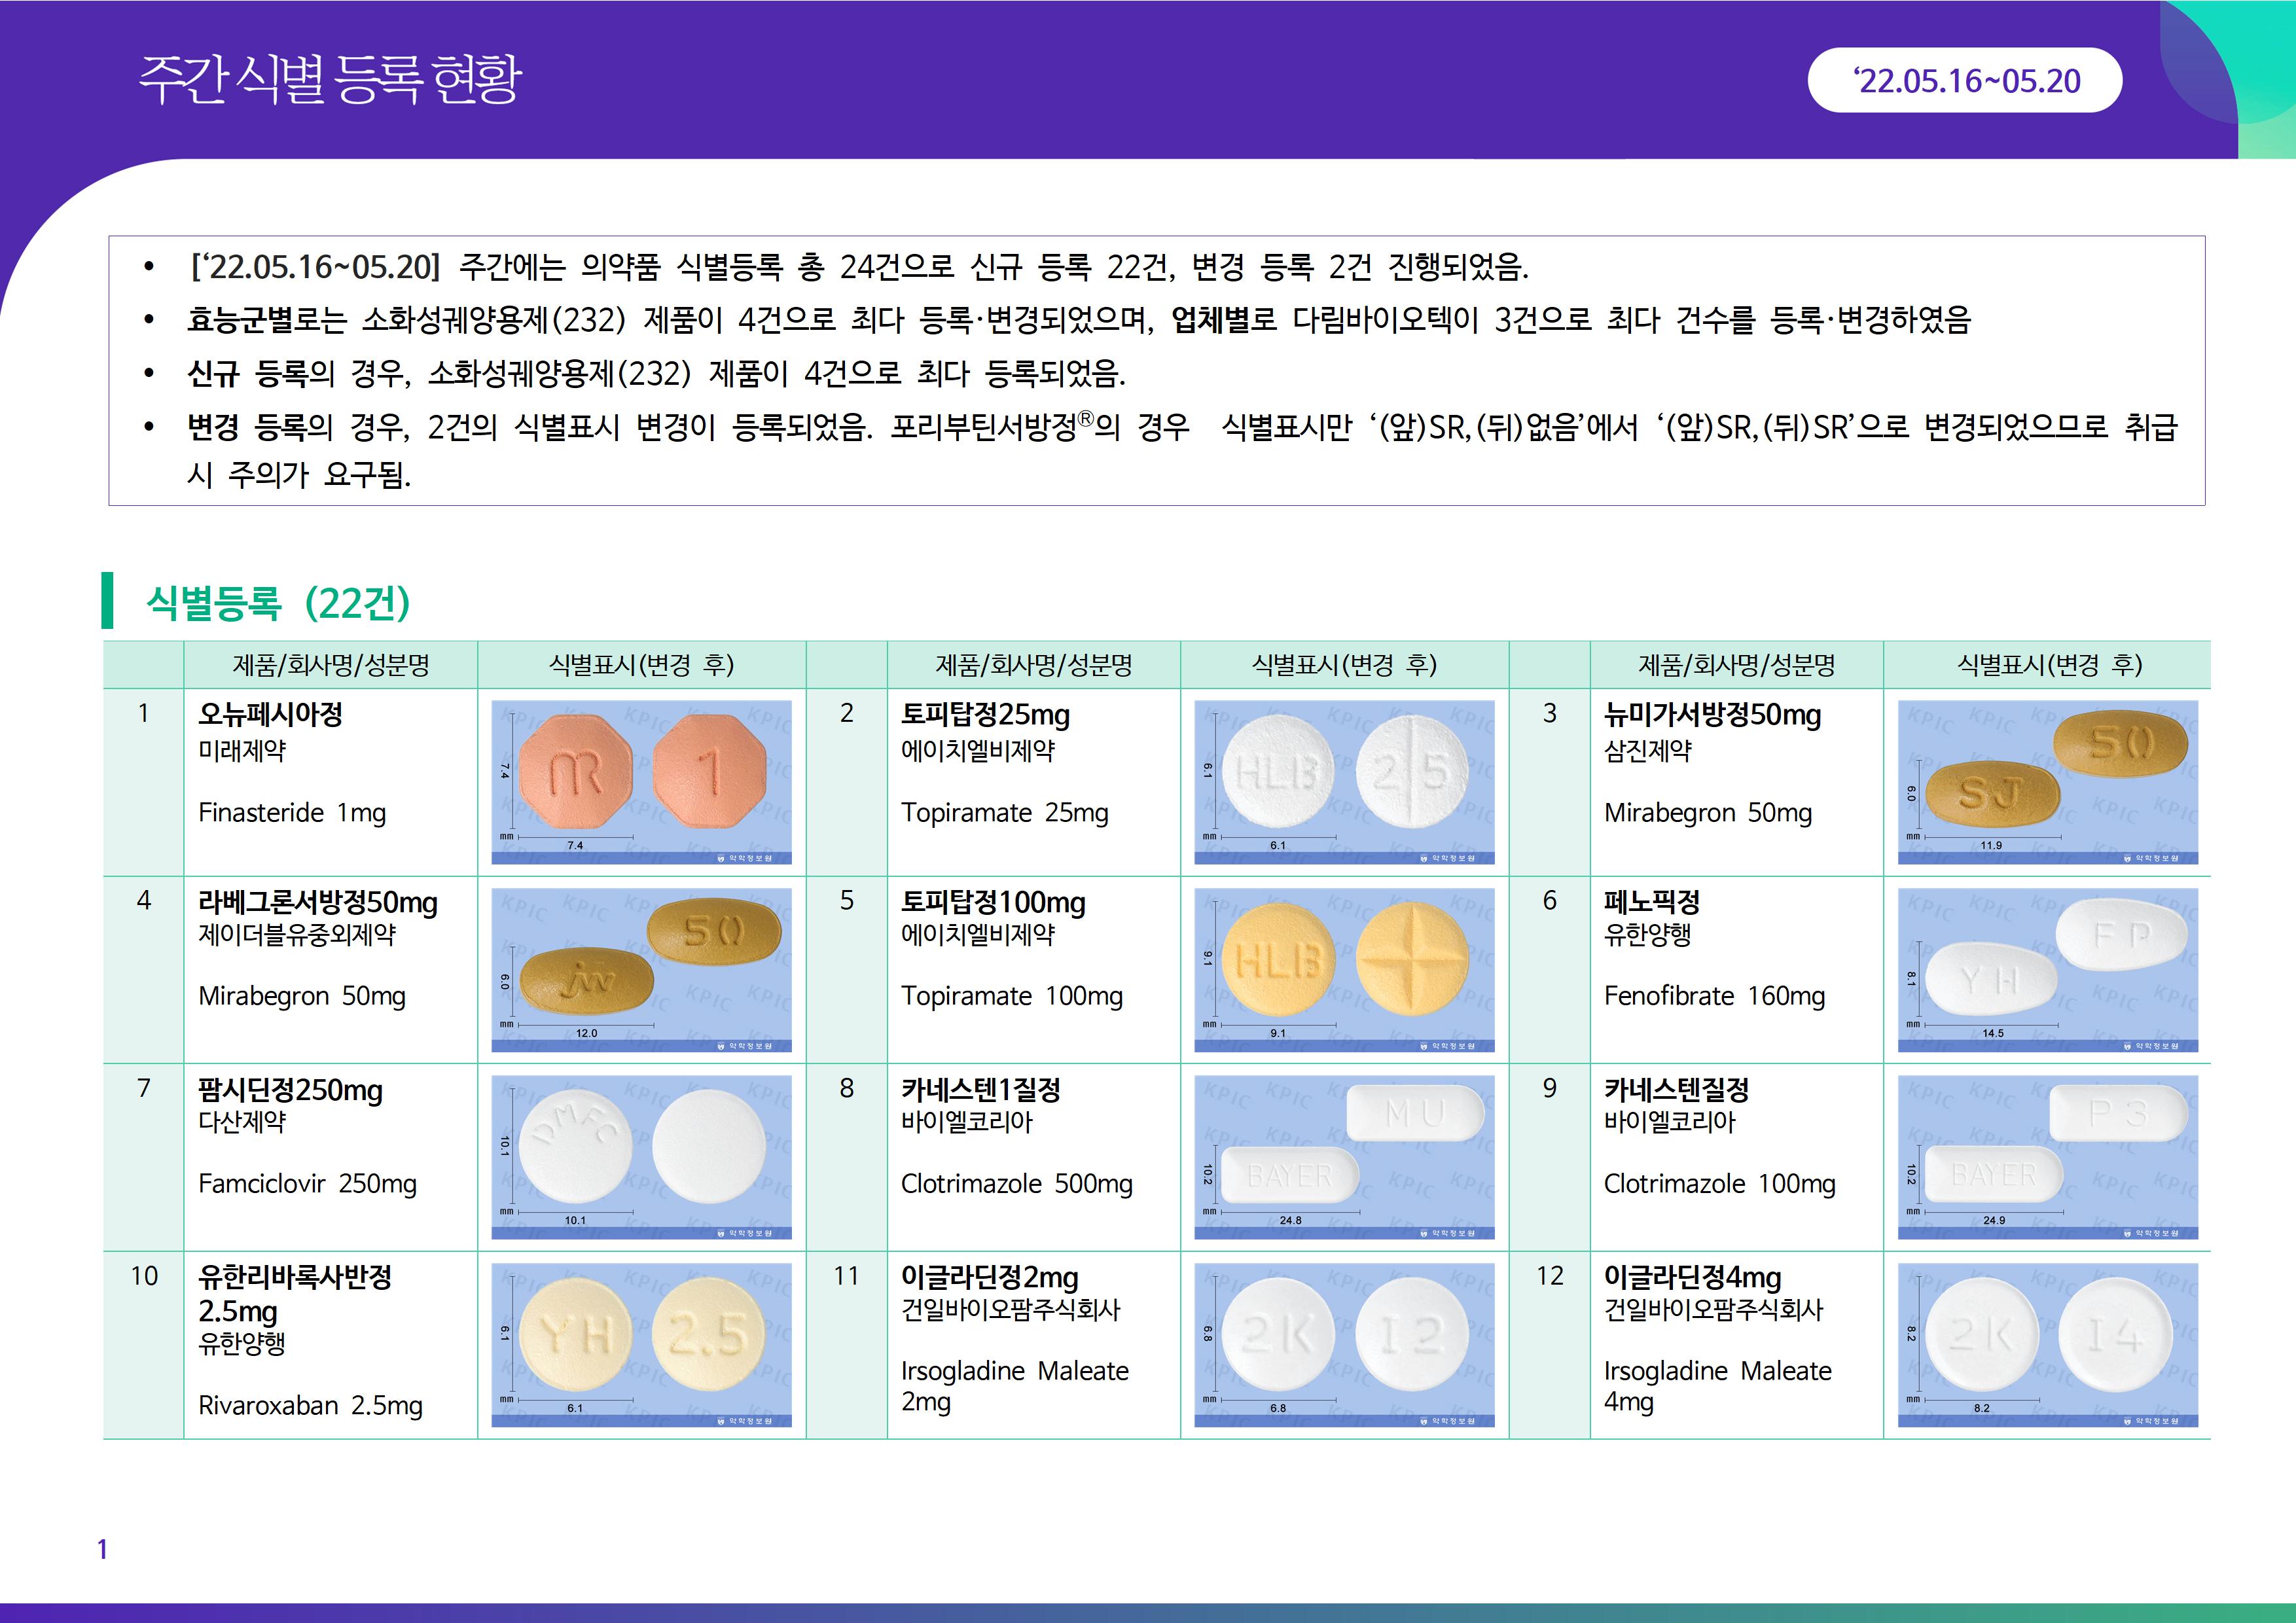Click the 라베그론서방정50mg pill image
The image size is (2296, 1623).
[x=641, y=969]
